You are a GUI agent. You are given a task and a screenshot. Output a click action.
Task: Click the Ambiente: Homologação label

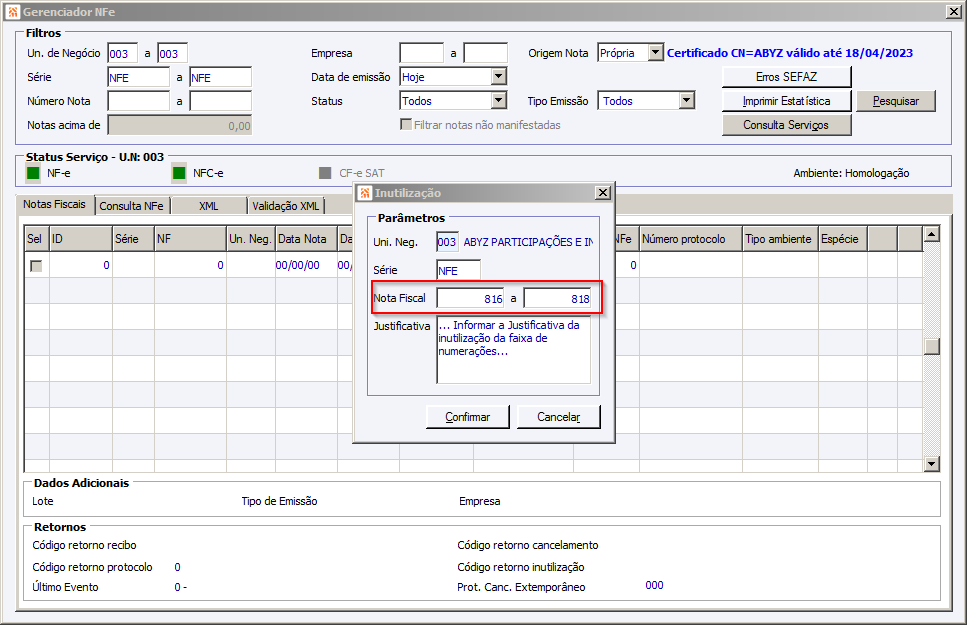tap(851, 173)
